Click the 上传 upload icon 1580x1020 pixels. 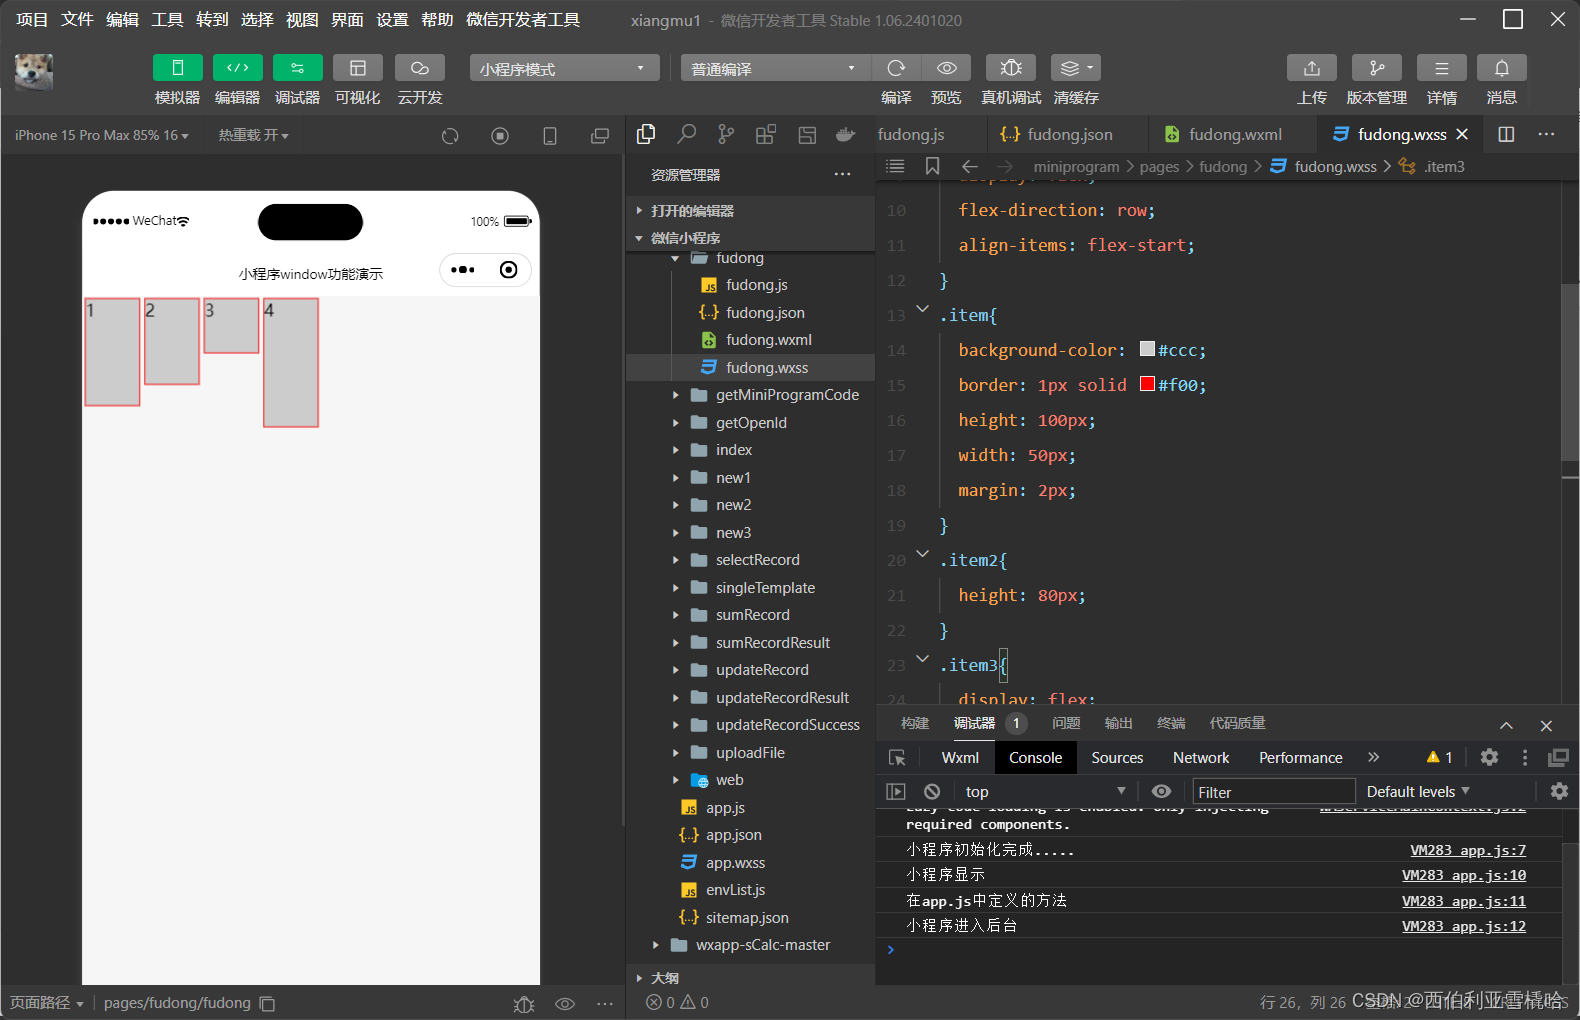pyautogui.click(x=1312, y=68)
